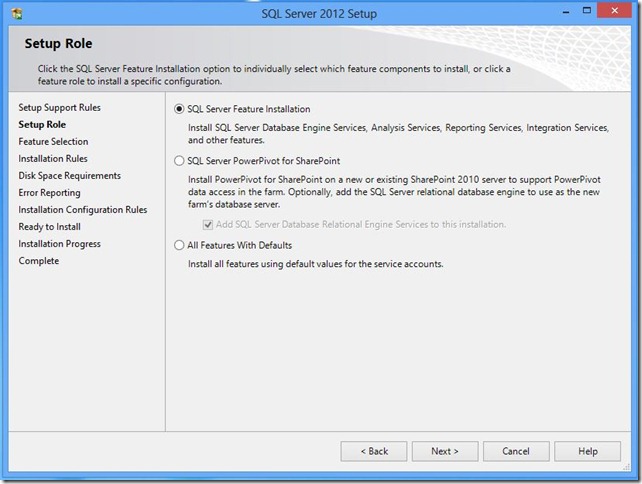642x484 pixels.
Task: Close the SQL Server 2012 Setup window
Action: pyautogui.click(x=614, y=11)
